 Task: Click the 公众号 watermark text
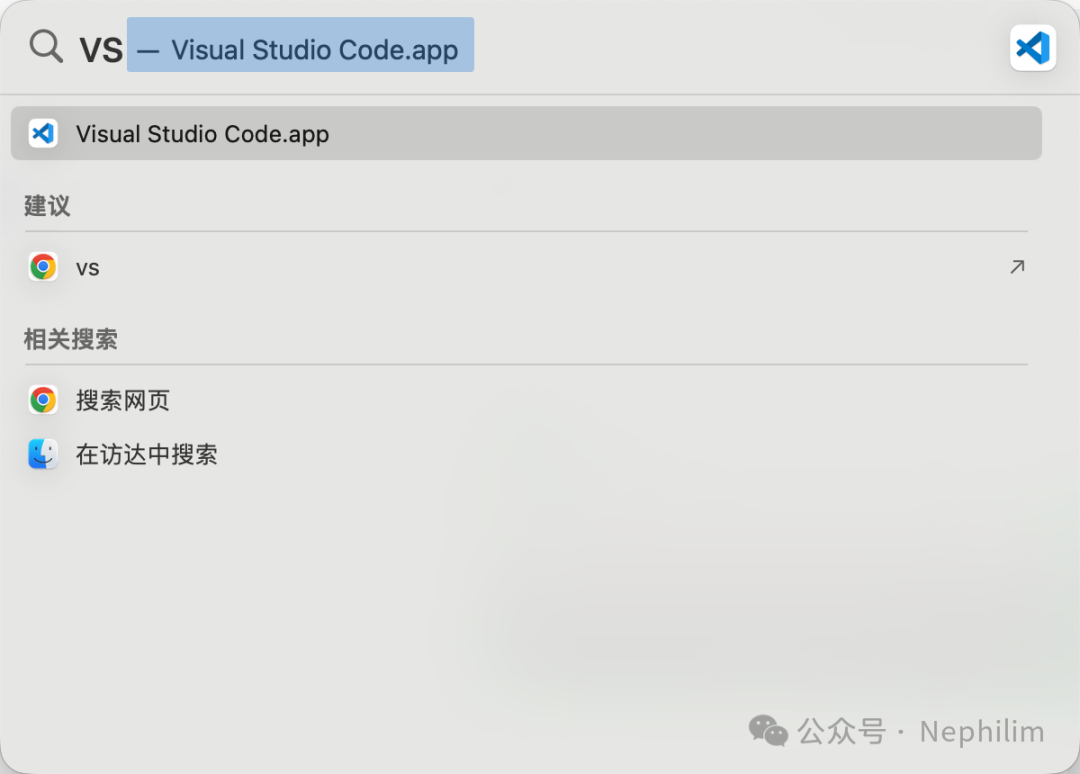pyautogui.click(x=841, y=731)
